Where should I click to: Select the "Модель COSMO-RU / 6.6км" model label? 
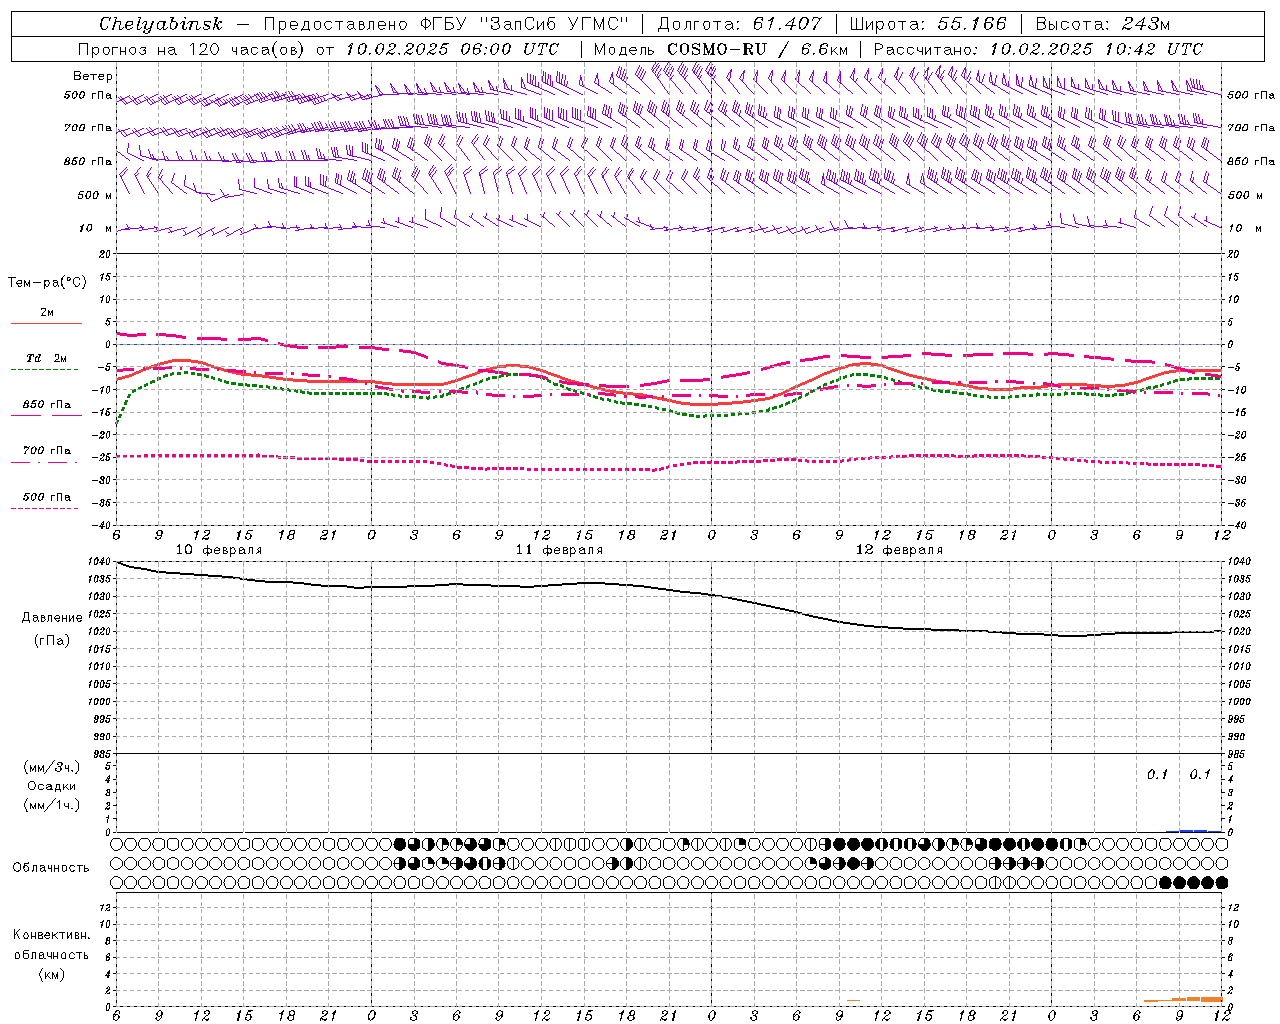pyautogui.click(x=720, y=49)
